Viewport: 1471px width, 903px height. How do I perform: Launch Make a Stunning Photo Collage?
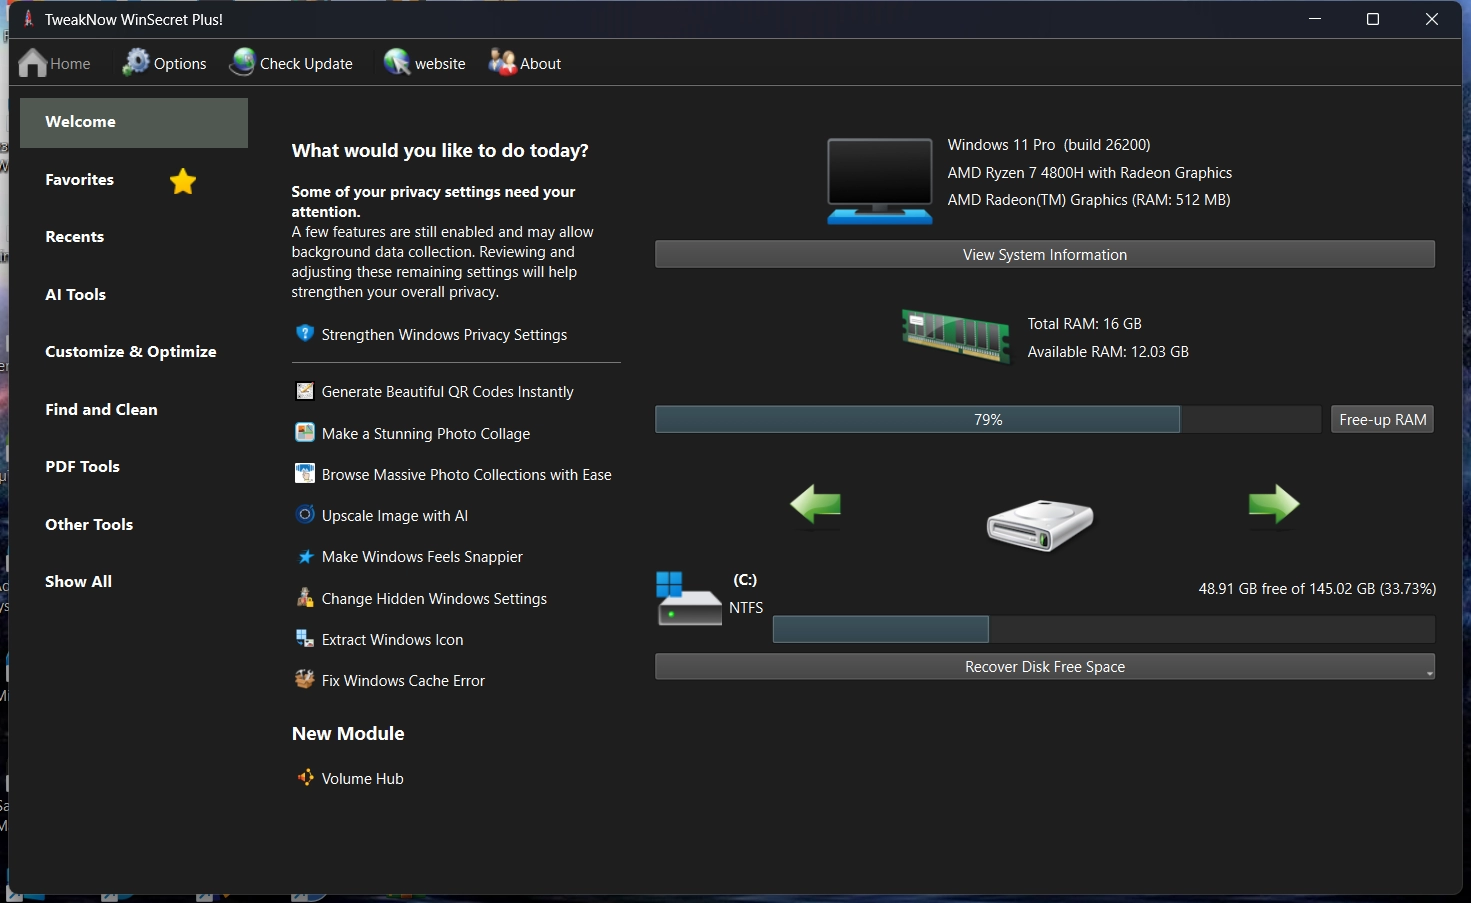click(426, 434)
